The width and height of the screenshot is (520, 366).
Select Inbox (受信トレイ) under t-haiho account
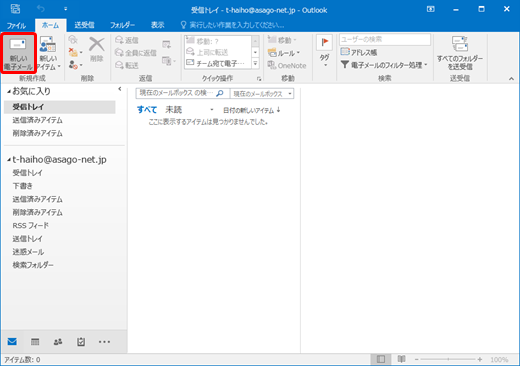coord(27,173)
